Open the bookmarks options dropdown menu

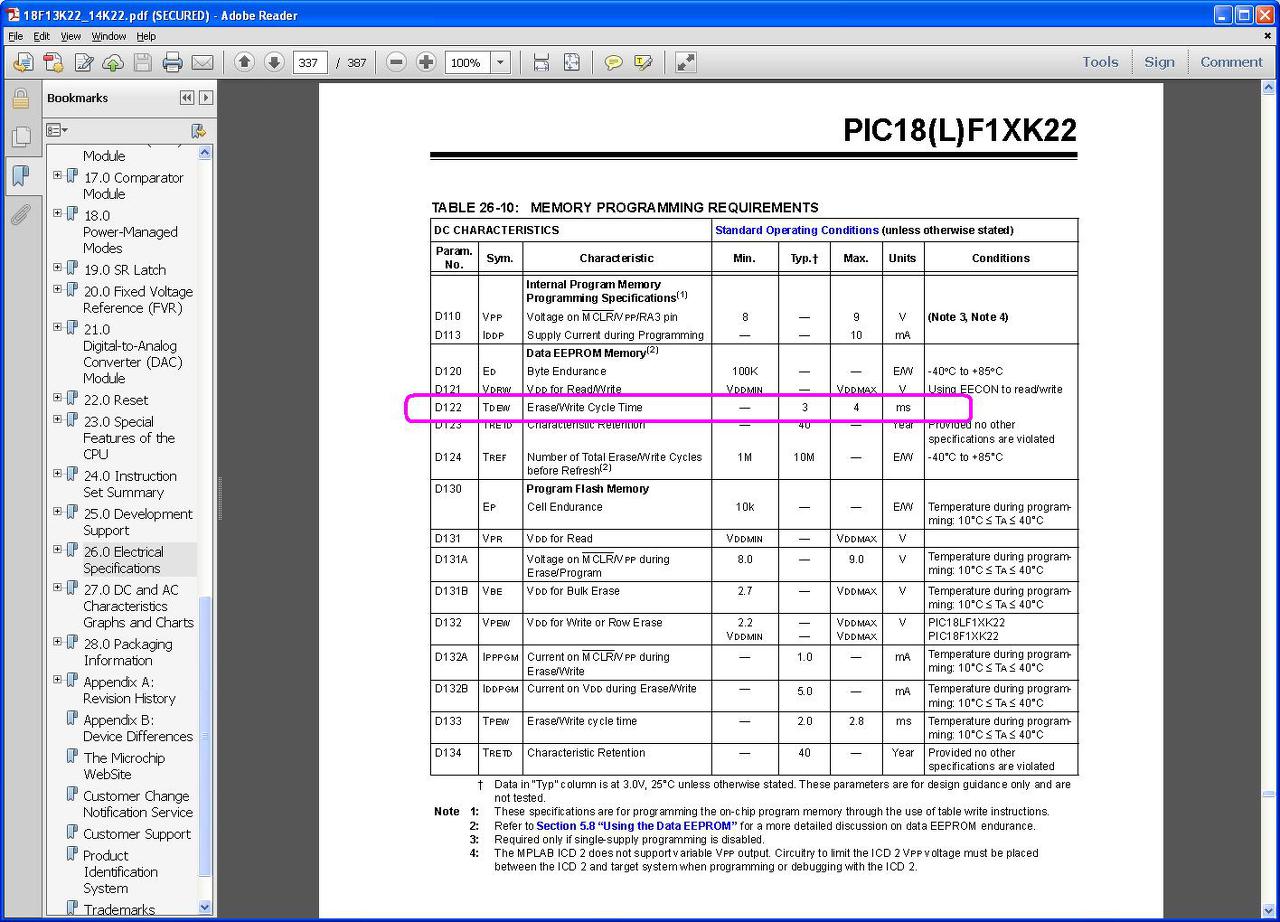tap(58, 130)
